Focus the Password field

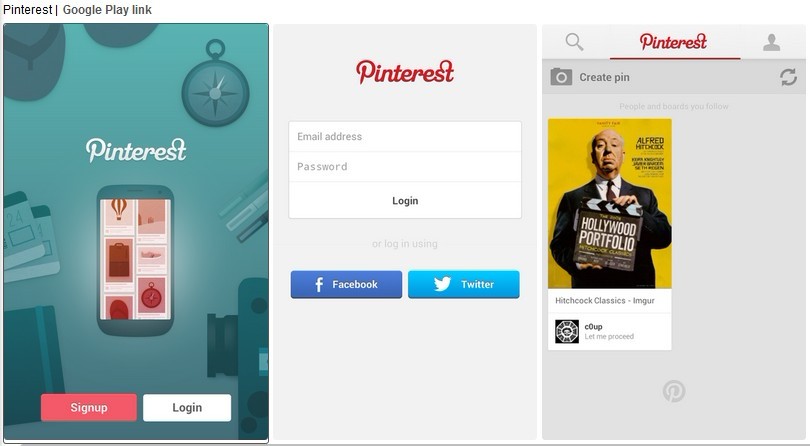coord(405,166)
